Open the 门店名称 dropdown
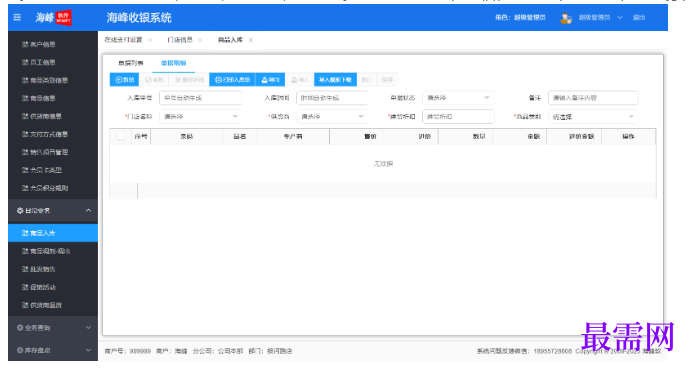Viewport: 693px width, 368px height. click(x=201, y=117)
